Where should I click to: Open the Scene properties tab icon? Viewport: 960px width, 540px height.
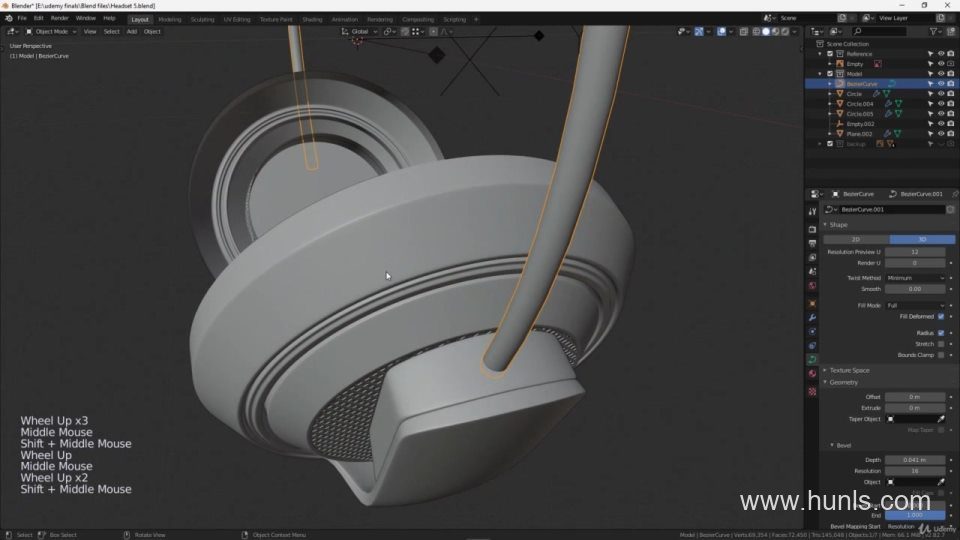tap(812, 272)
